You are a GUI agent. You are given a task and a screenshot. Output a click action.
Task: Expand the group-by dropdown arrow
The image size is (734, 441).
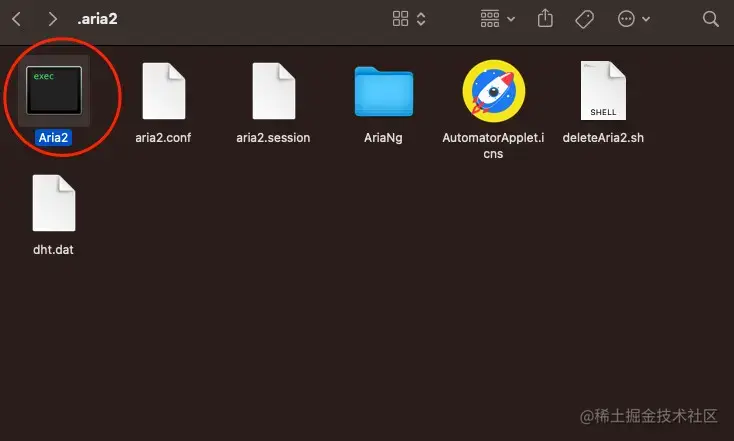click(511, 19)
